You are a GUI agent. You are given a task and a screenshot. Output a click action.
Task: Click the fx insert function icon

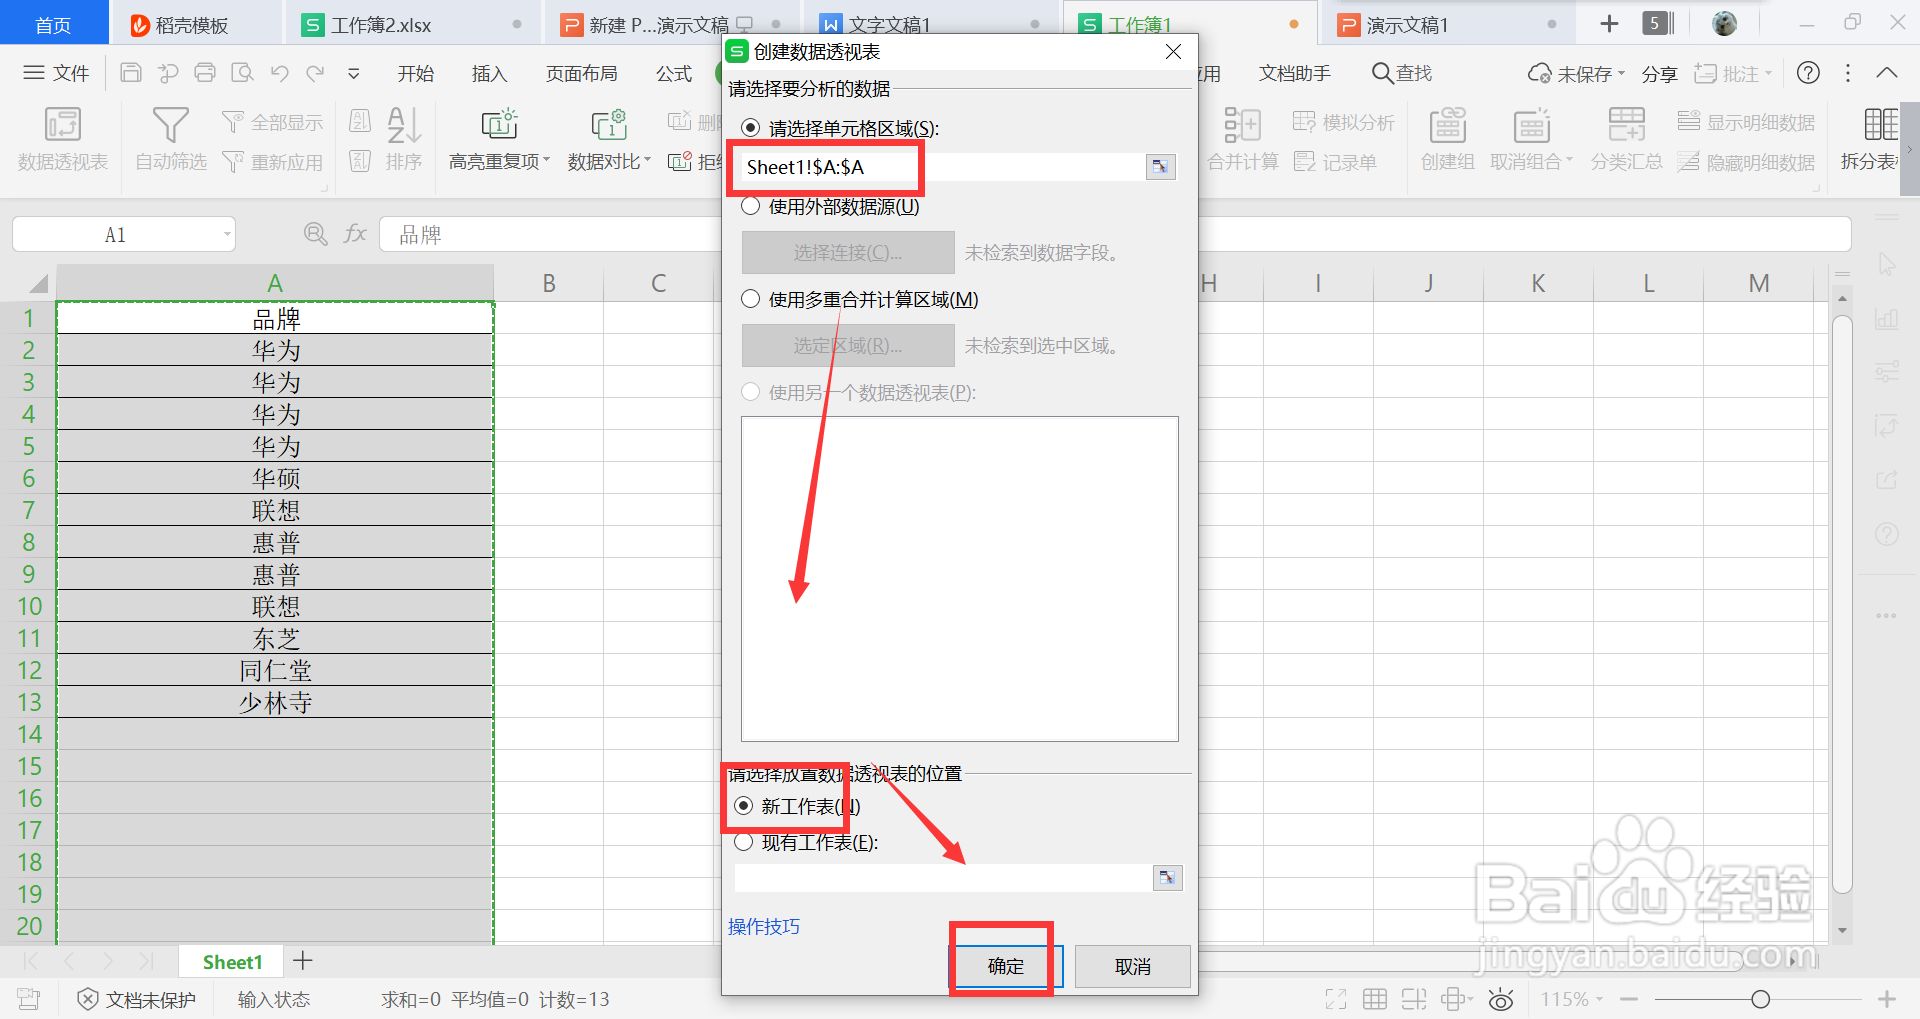pos(355,234)
